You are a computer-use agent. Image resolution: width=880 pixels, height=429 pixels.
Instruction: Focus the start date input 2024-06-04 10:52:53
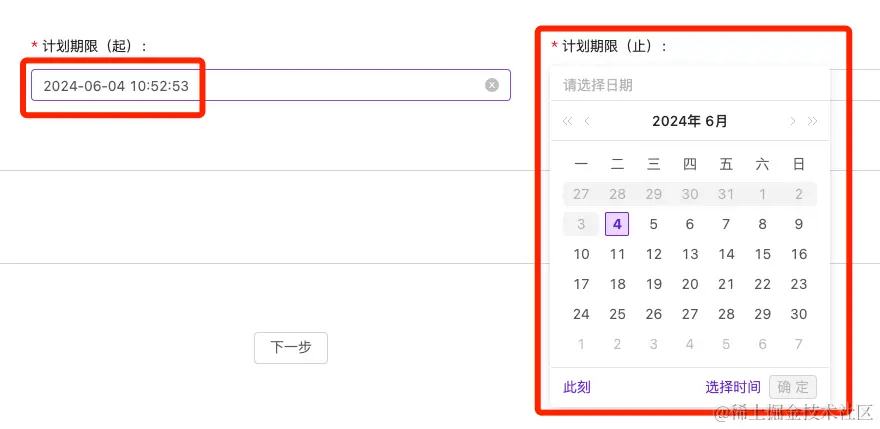pyautogui.click(x=271, y=85)
